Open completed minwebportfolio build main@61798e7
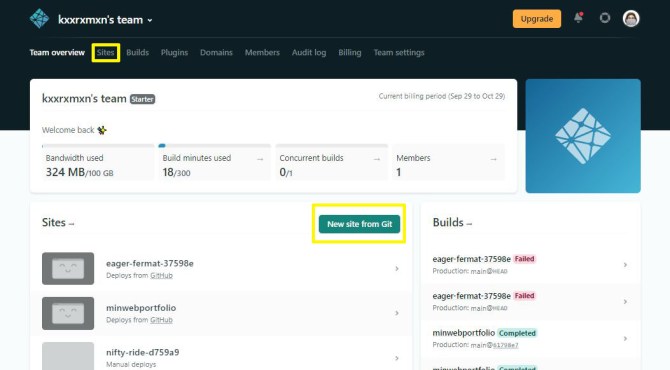The image size is (670, 370). point(530,338)
